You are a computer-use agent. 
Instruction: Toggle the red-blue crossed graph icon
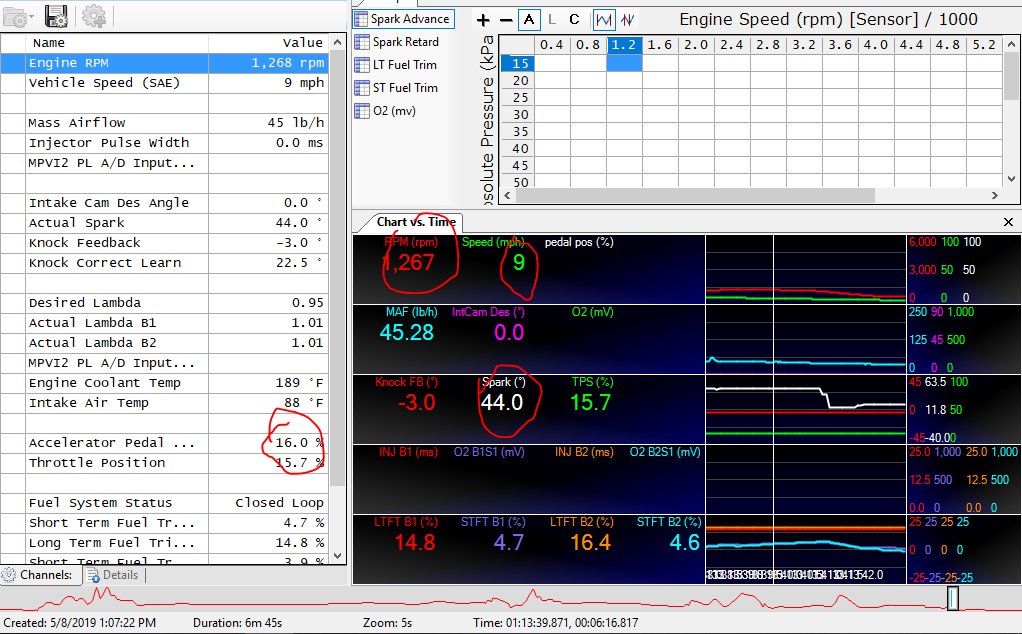click(628, 20)
